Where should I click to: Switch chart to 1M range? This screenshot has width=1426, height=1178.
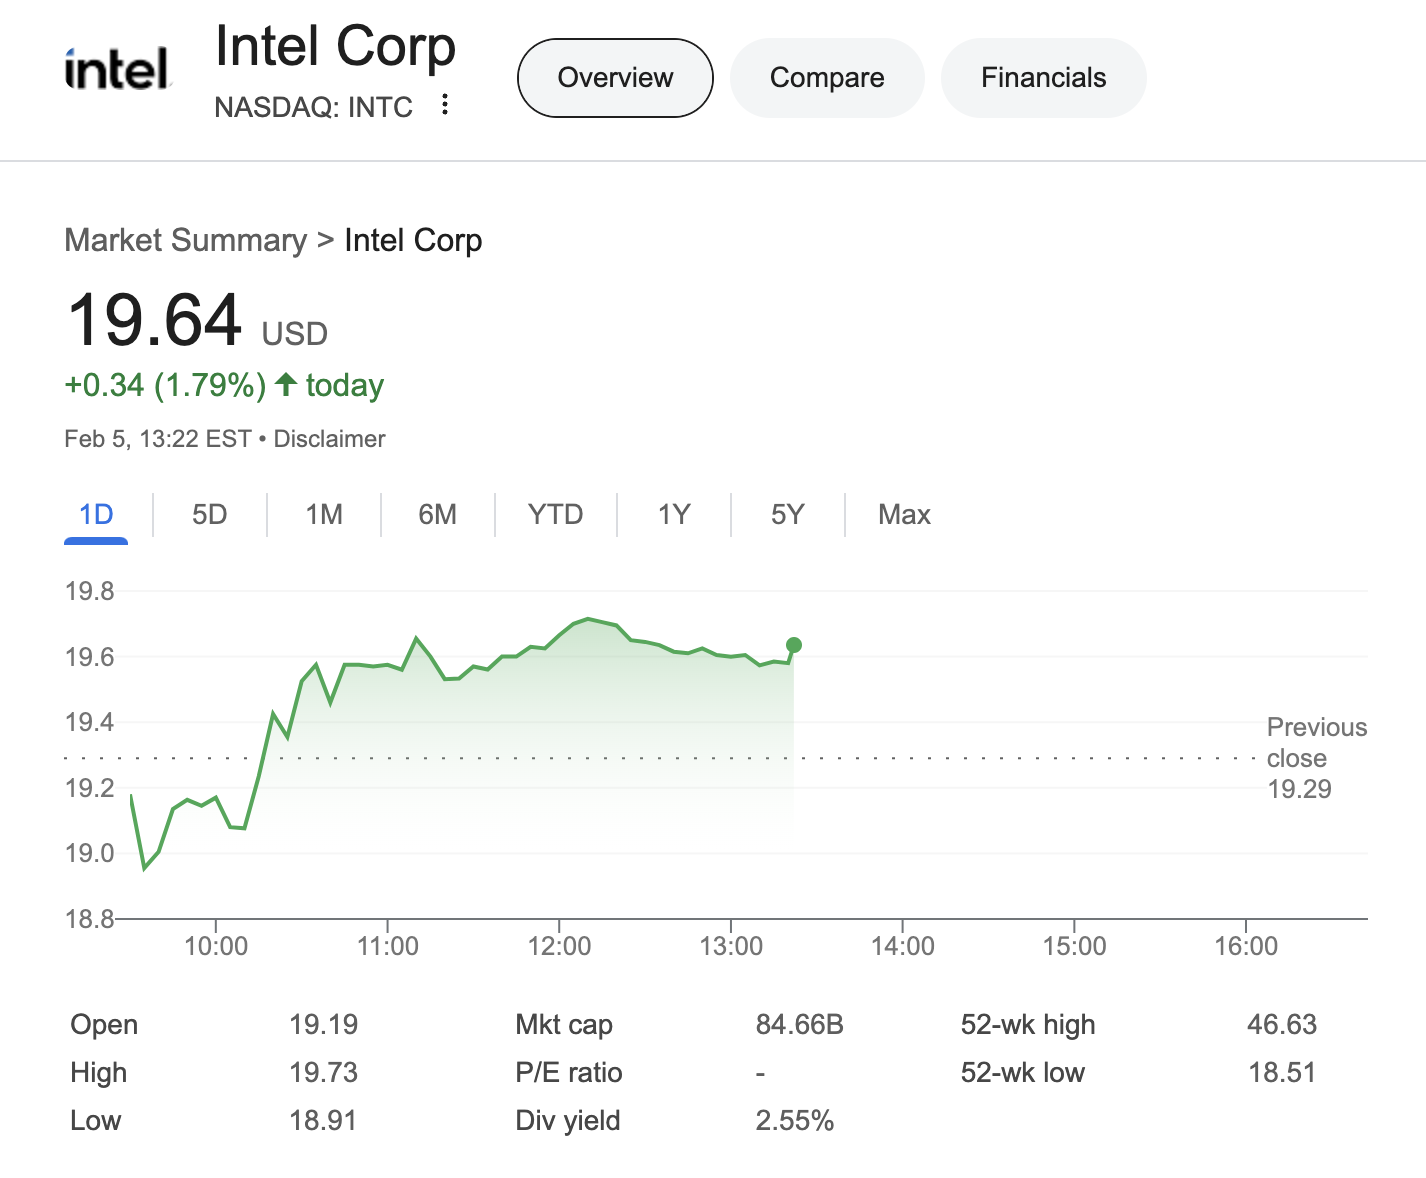[x=324, y=515]
